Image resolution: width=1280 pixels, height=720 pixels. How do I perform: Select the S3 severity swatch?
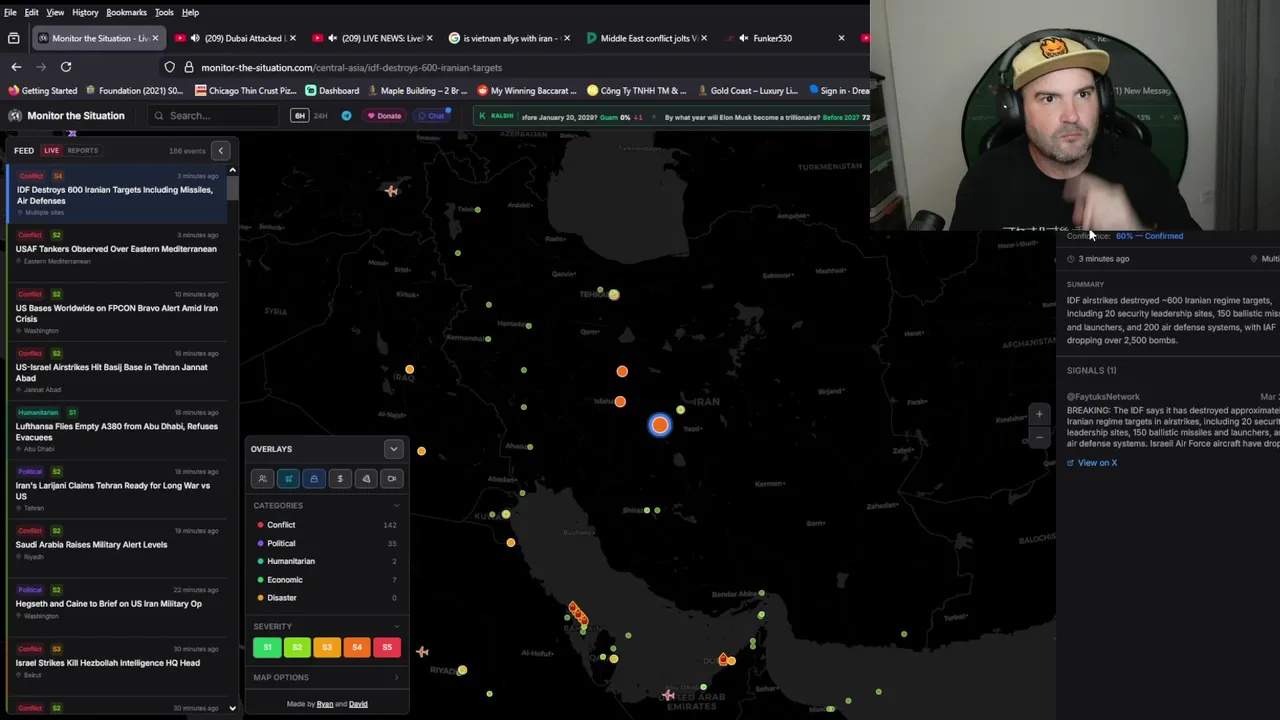tap(327, 648)
